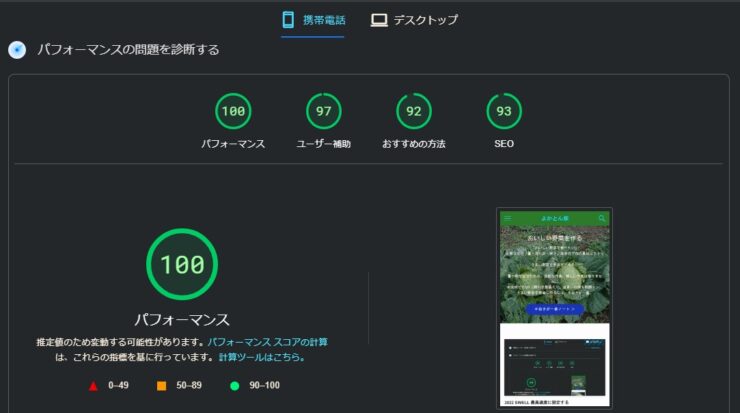Click the large 100 performance gauge

[x=182, y=264]
